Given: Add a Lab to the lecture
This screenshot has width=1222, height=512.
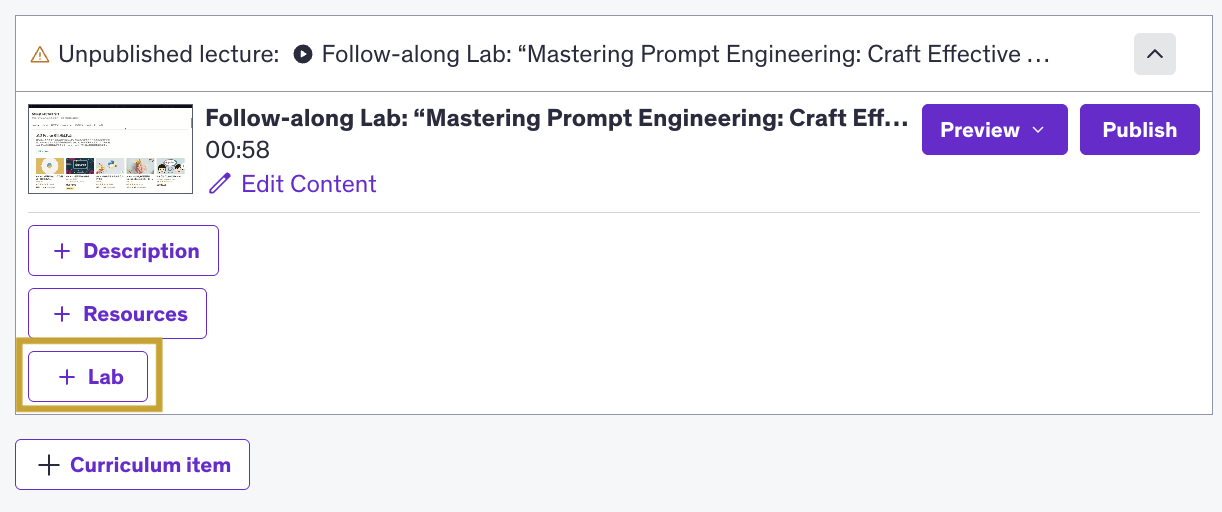Looking at the screenshot, I should (x=88, y=377).
